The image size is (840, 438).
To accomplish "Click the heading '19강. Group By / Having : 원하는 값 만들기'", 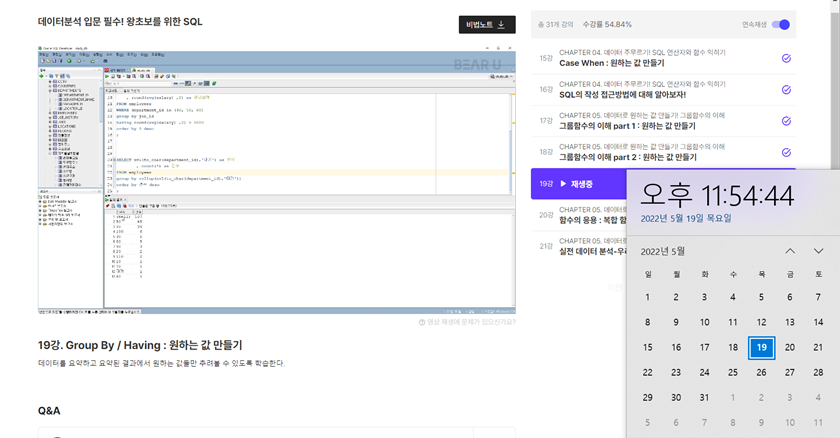I will point(140,345).
